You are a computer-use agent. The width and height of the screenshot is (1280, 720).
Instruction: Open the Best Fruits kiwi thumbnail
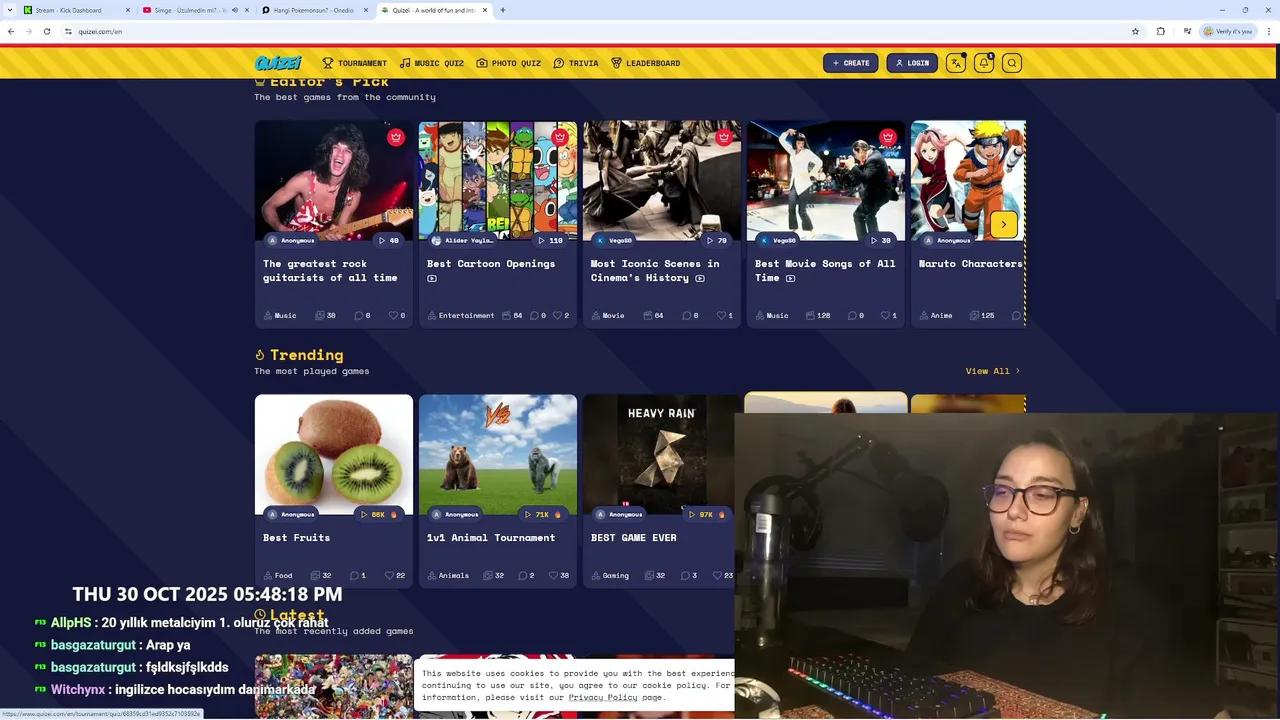tap(333, 455)
